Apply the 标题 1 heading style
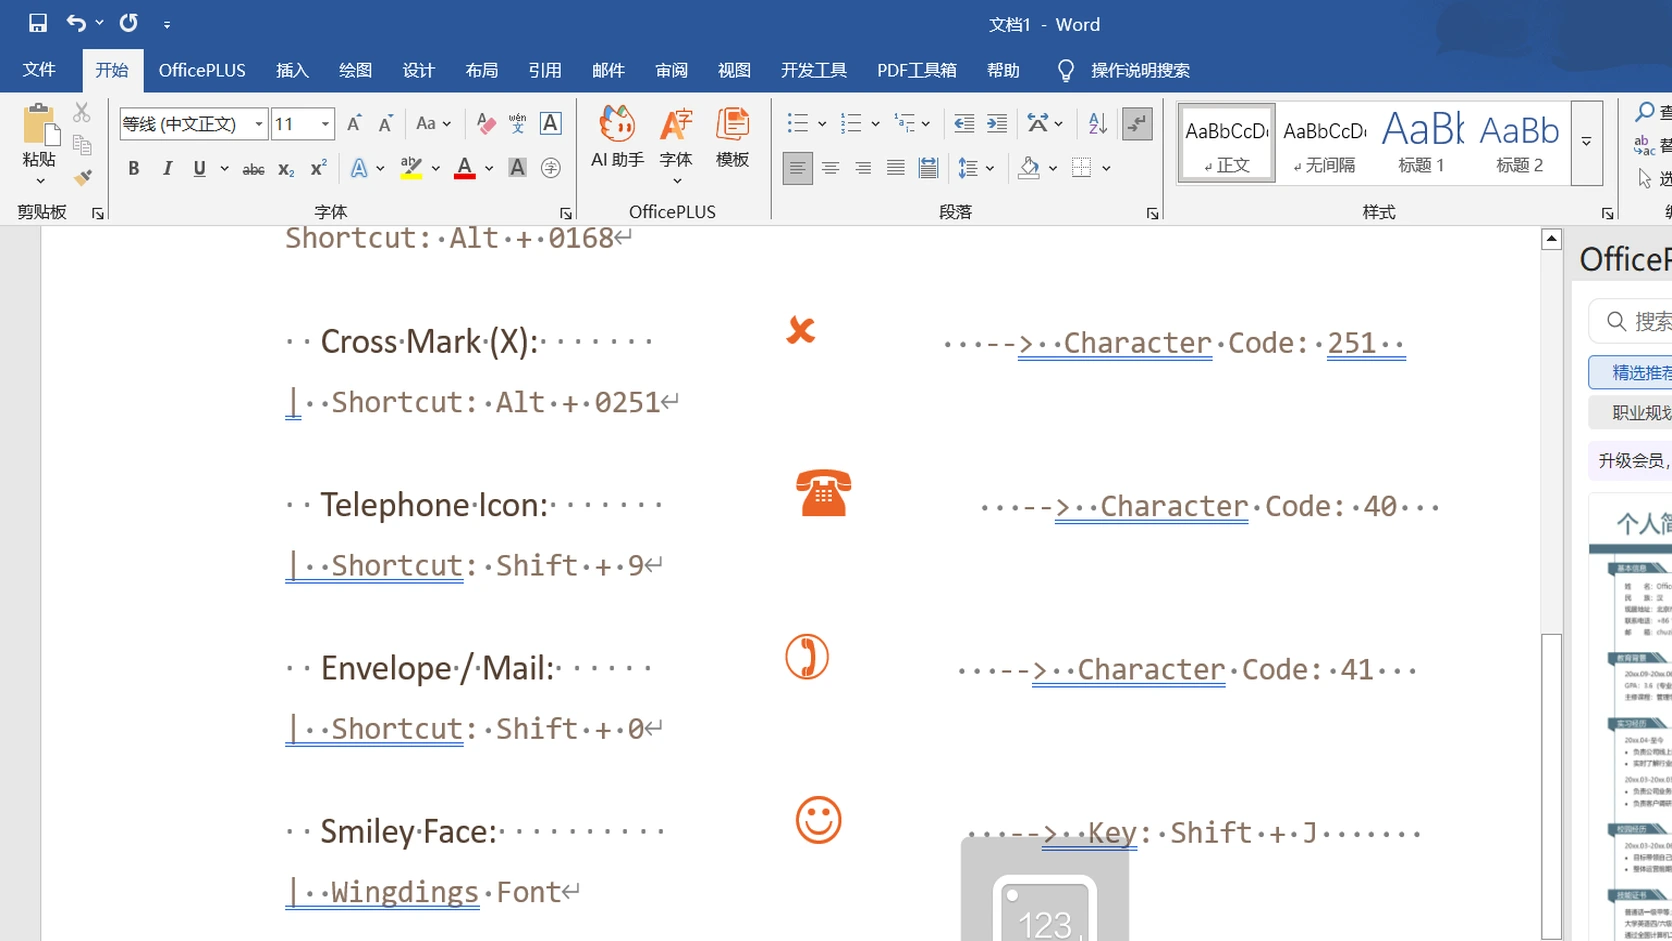The height and width of the screenshot is (941, 1672). coord(1421,142)
